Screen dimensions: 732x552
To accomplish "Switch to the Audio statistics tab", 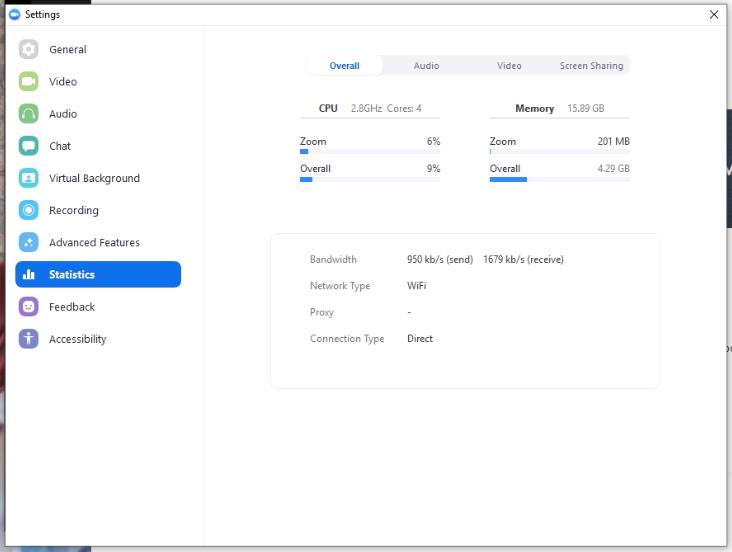I will click(426, 65).
